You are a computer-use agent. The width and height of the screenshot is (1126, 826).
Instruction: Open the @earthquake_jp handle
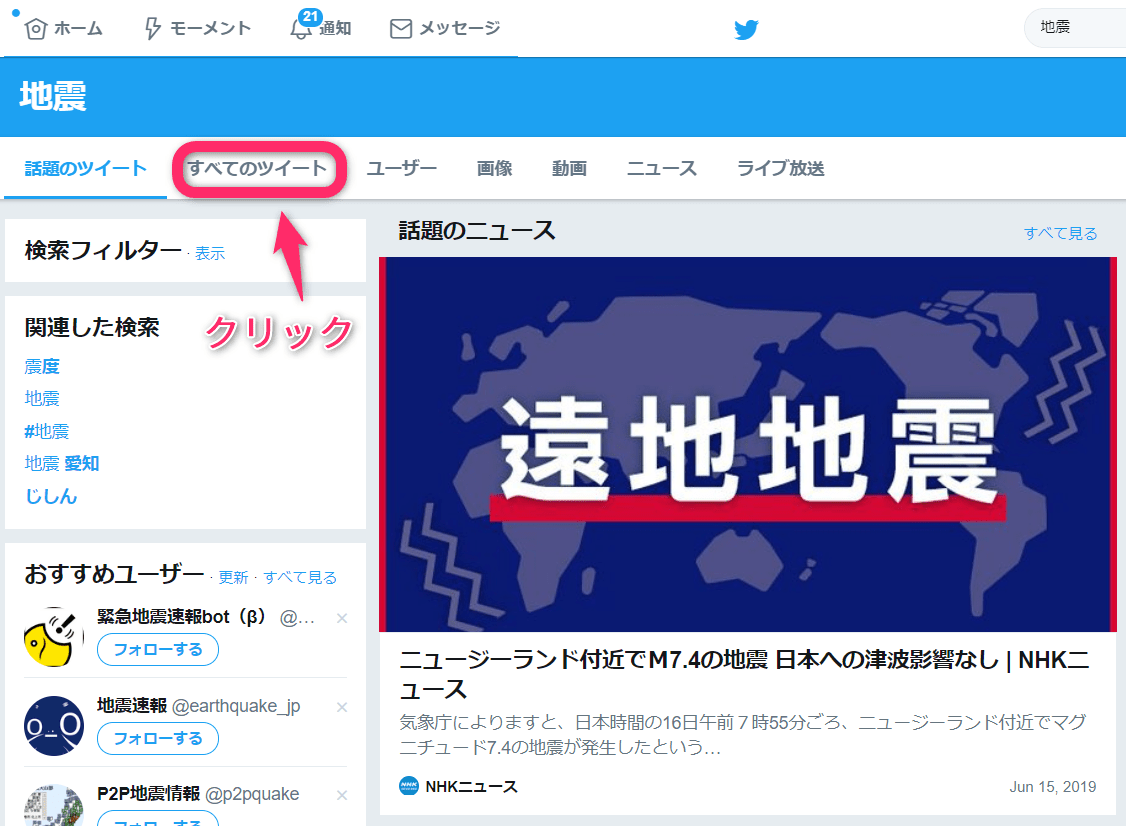click(236, 706)
